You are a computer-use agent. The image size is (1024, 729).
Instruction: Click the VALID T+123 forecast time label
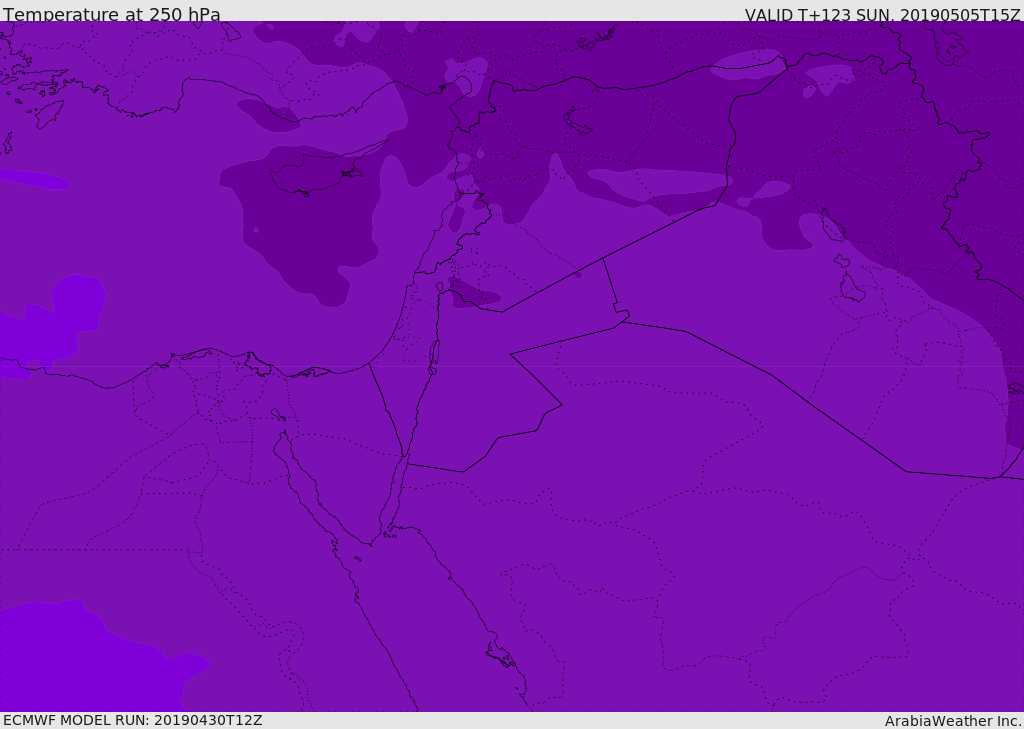click(x=882, y=14)
